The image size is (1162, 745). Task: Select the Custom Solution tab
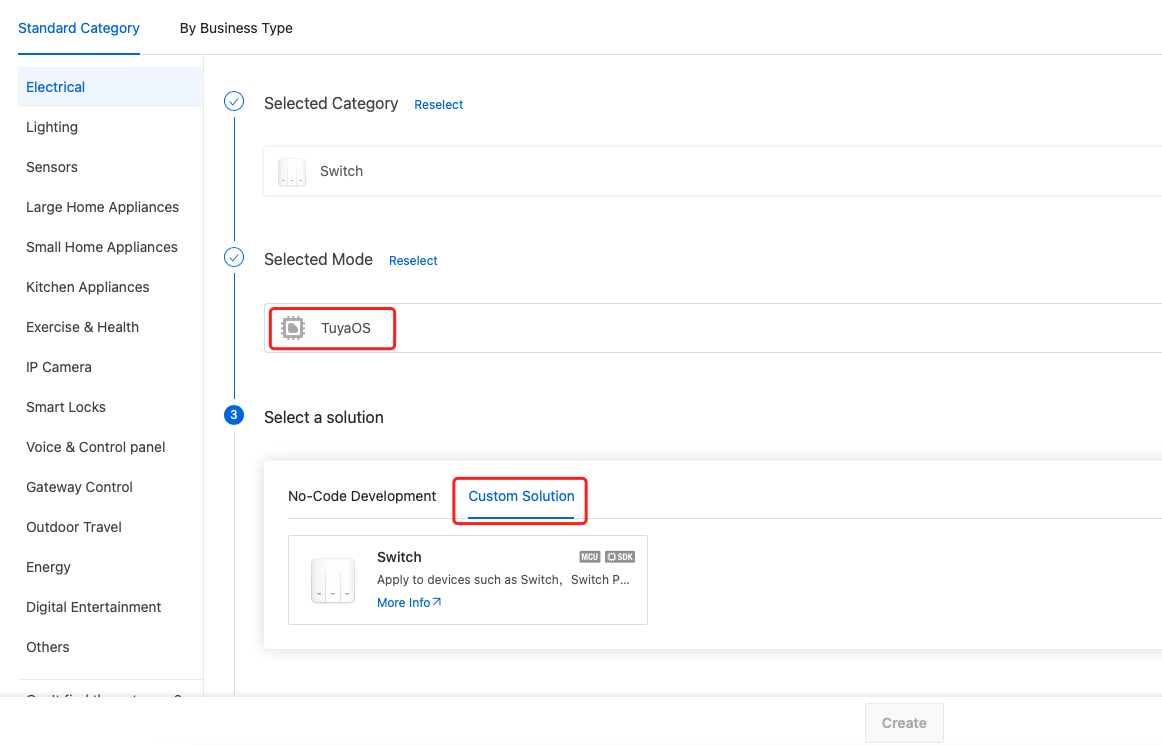521,496
